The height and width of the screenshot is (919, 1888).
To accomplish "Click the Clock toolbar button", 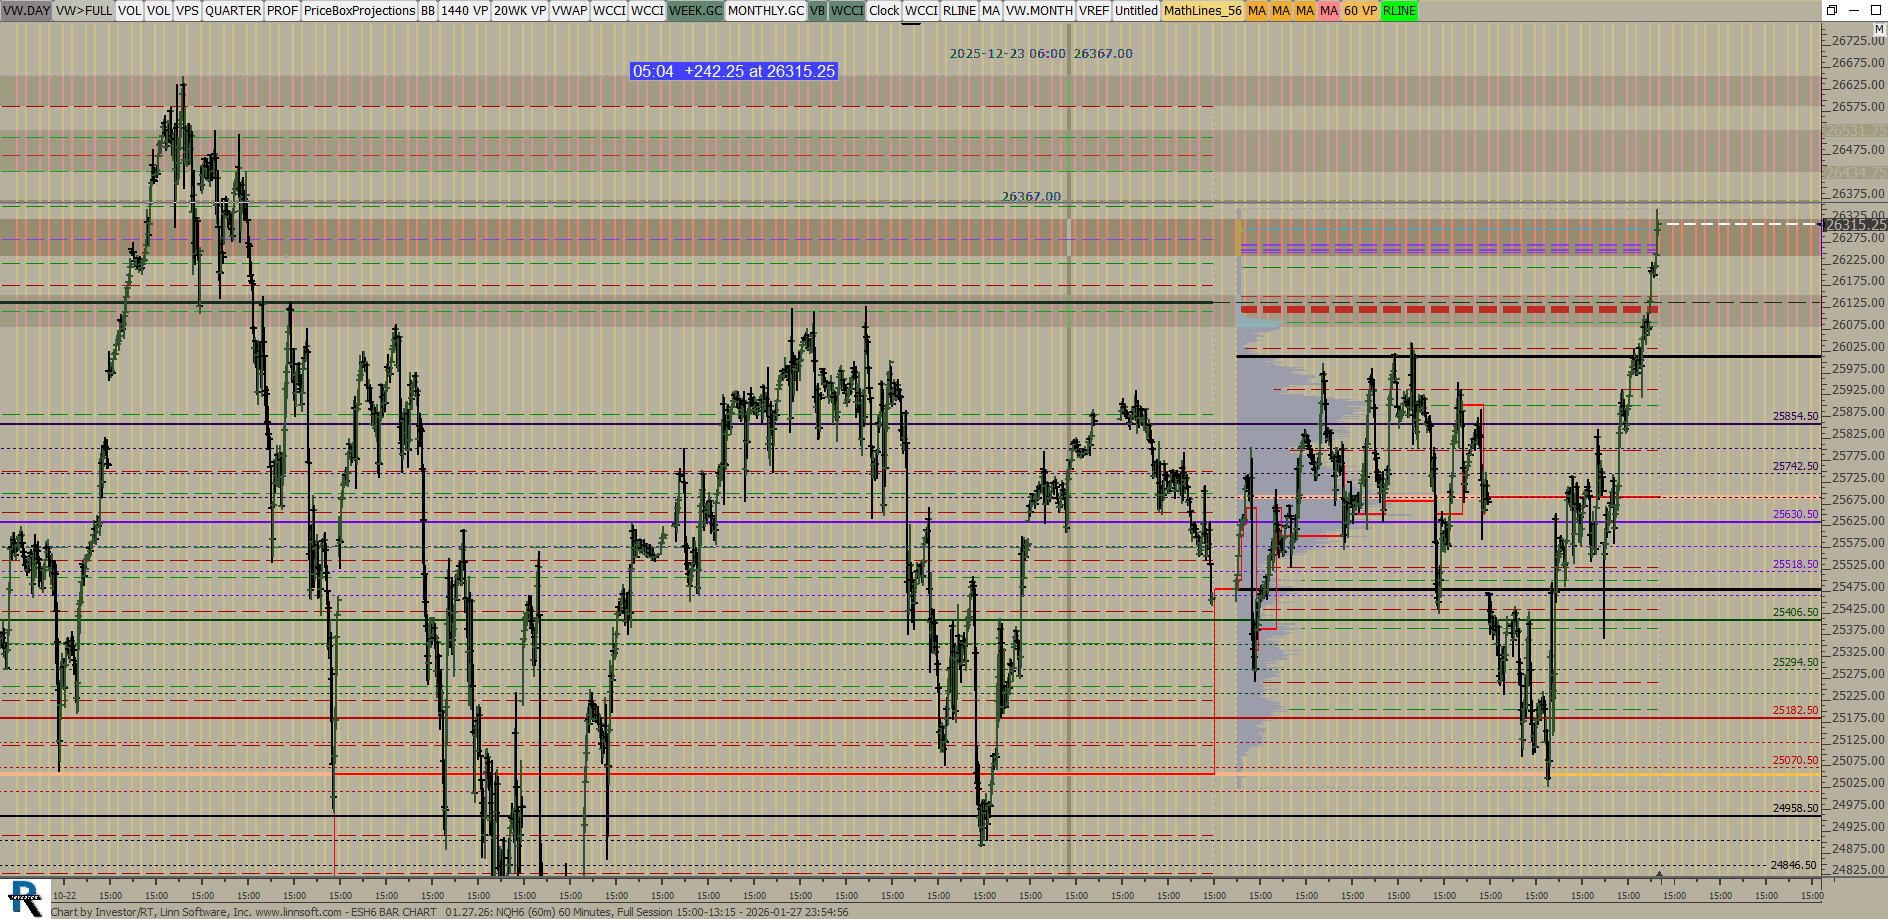I will coord(884,11).
